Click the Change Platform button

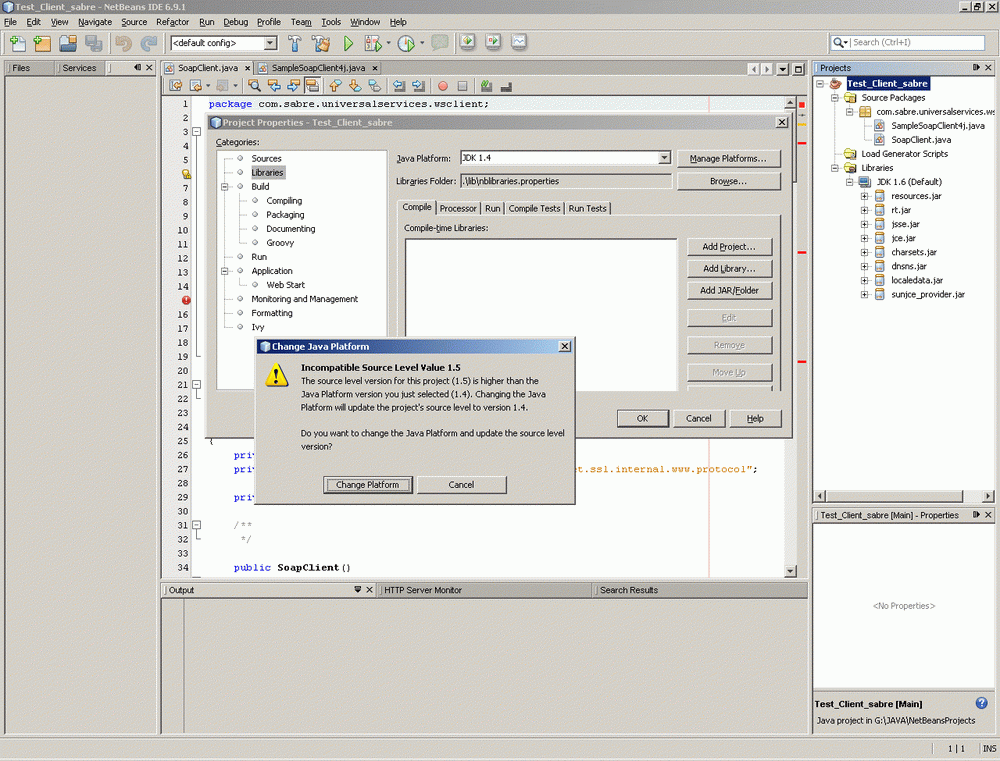[367, 485]
